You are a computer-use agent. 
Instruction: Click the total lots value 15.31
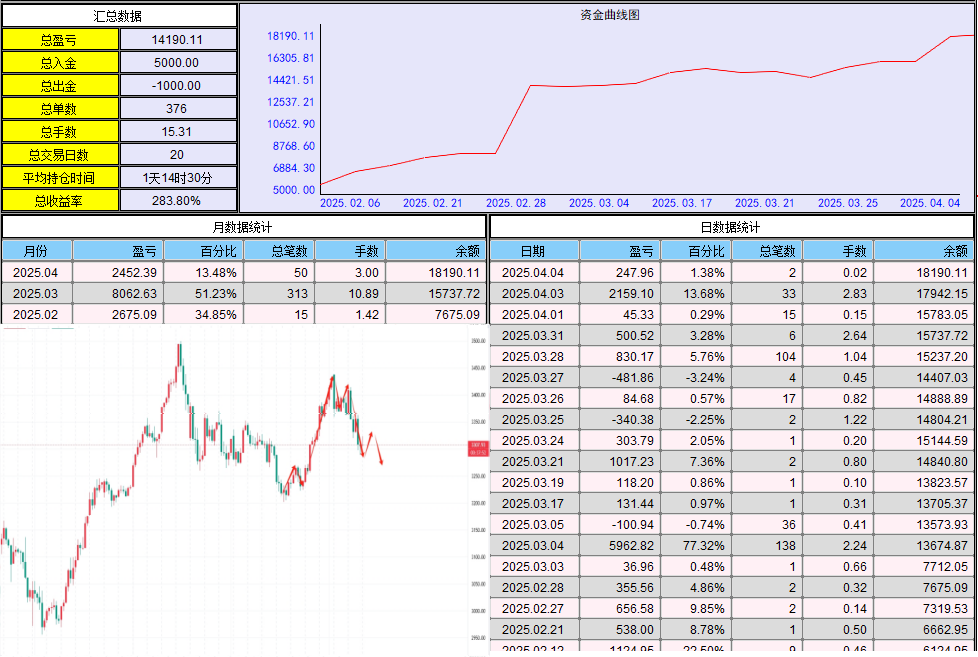[x=178, y=132]
